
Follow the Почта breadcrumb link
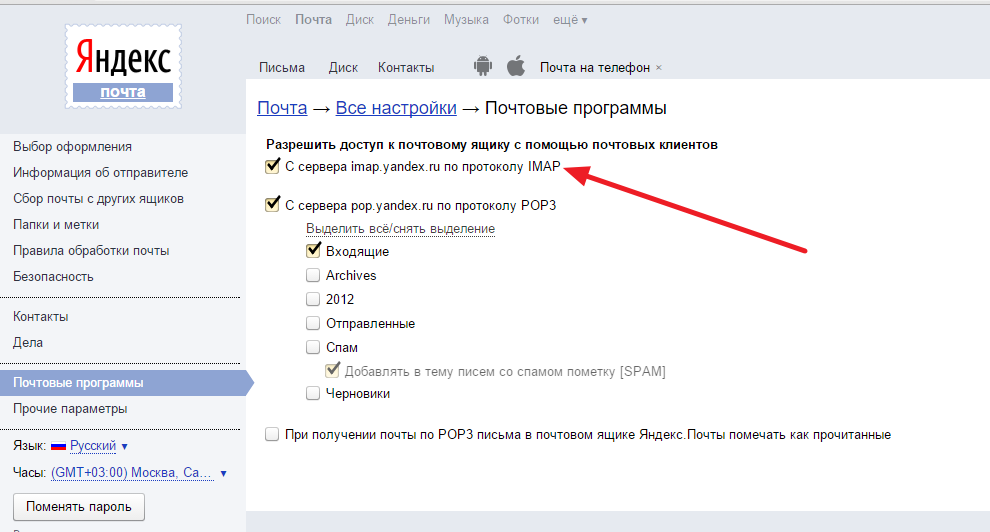tap(282, 108)
